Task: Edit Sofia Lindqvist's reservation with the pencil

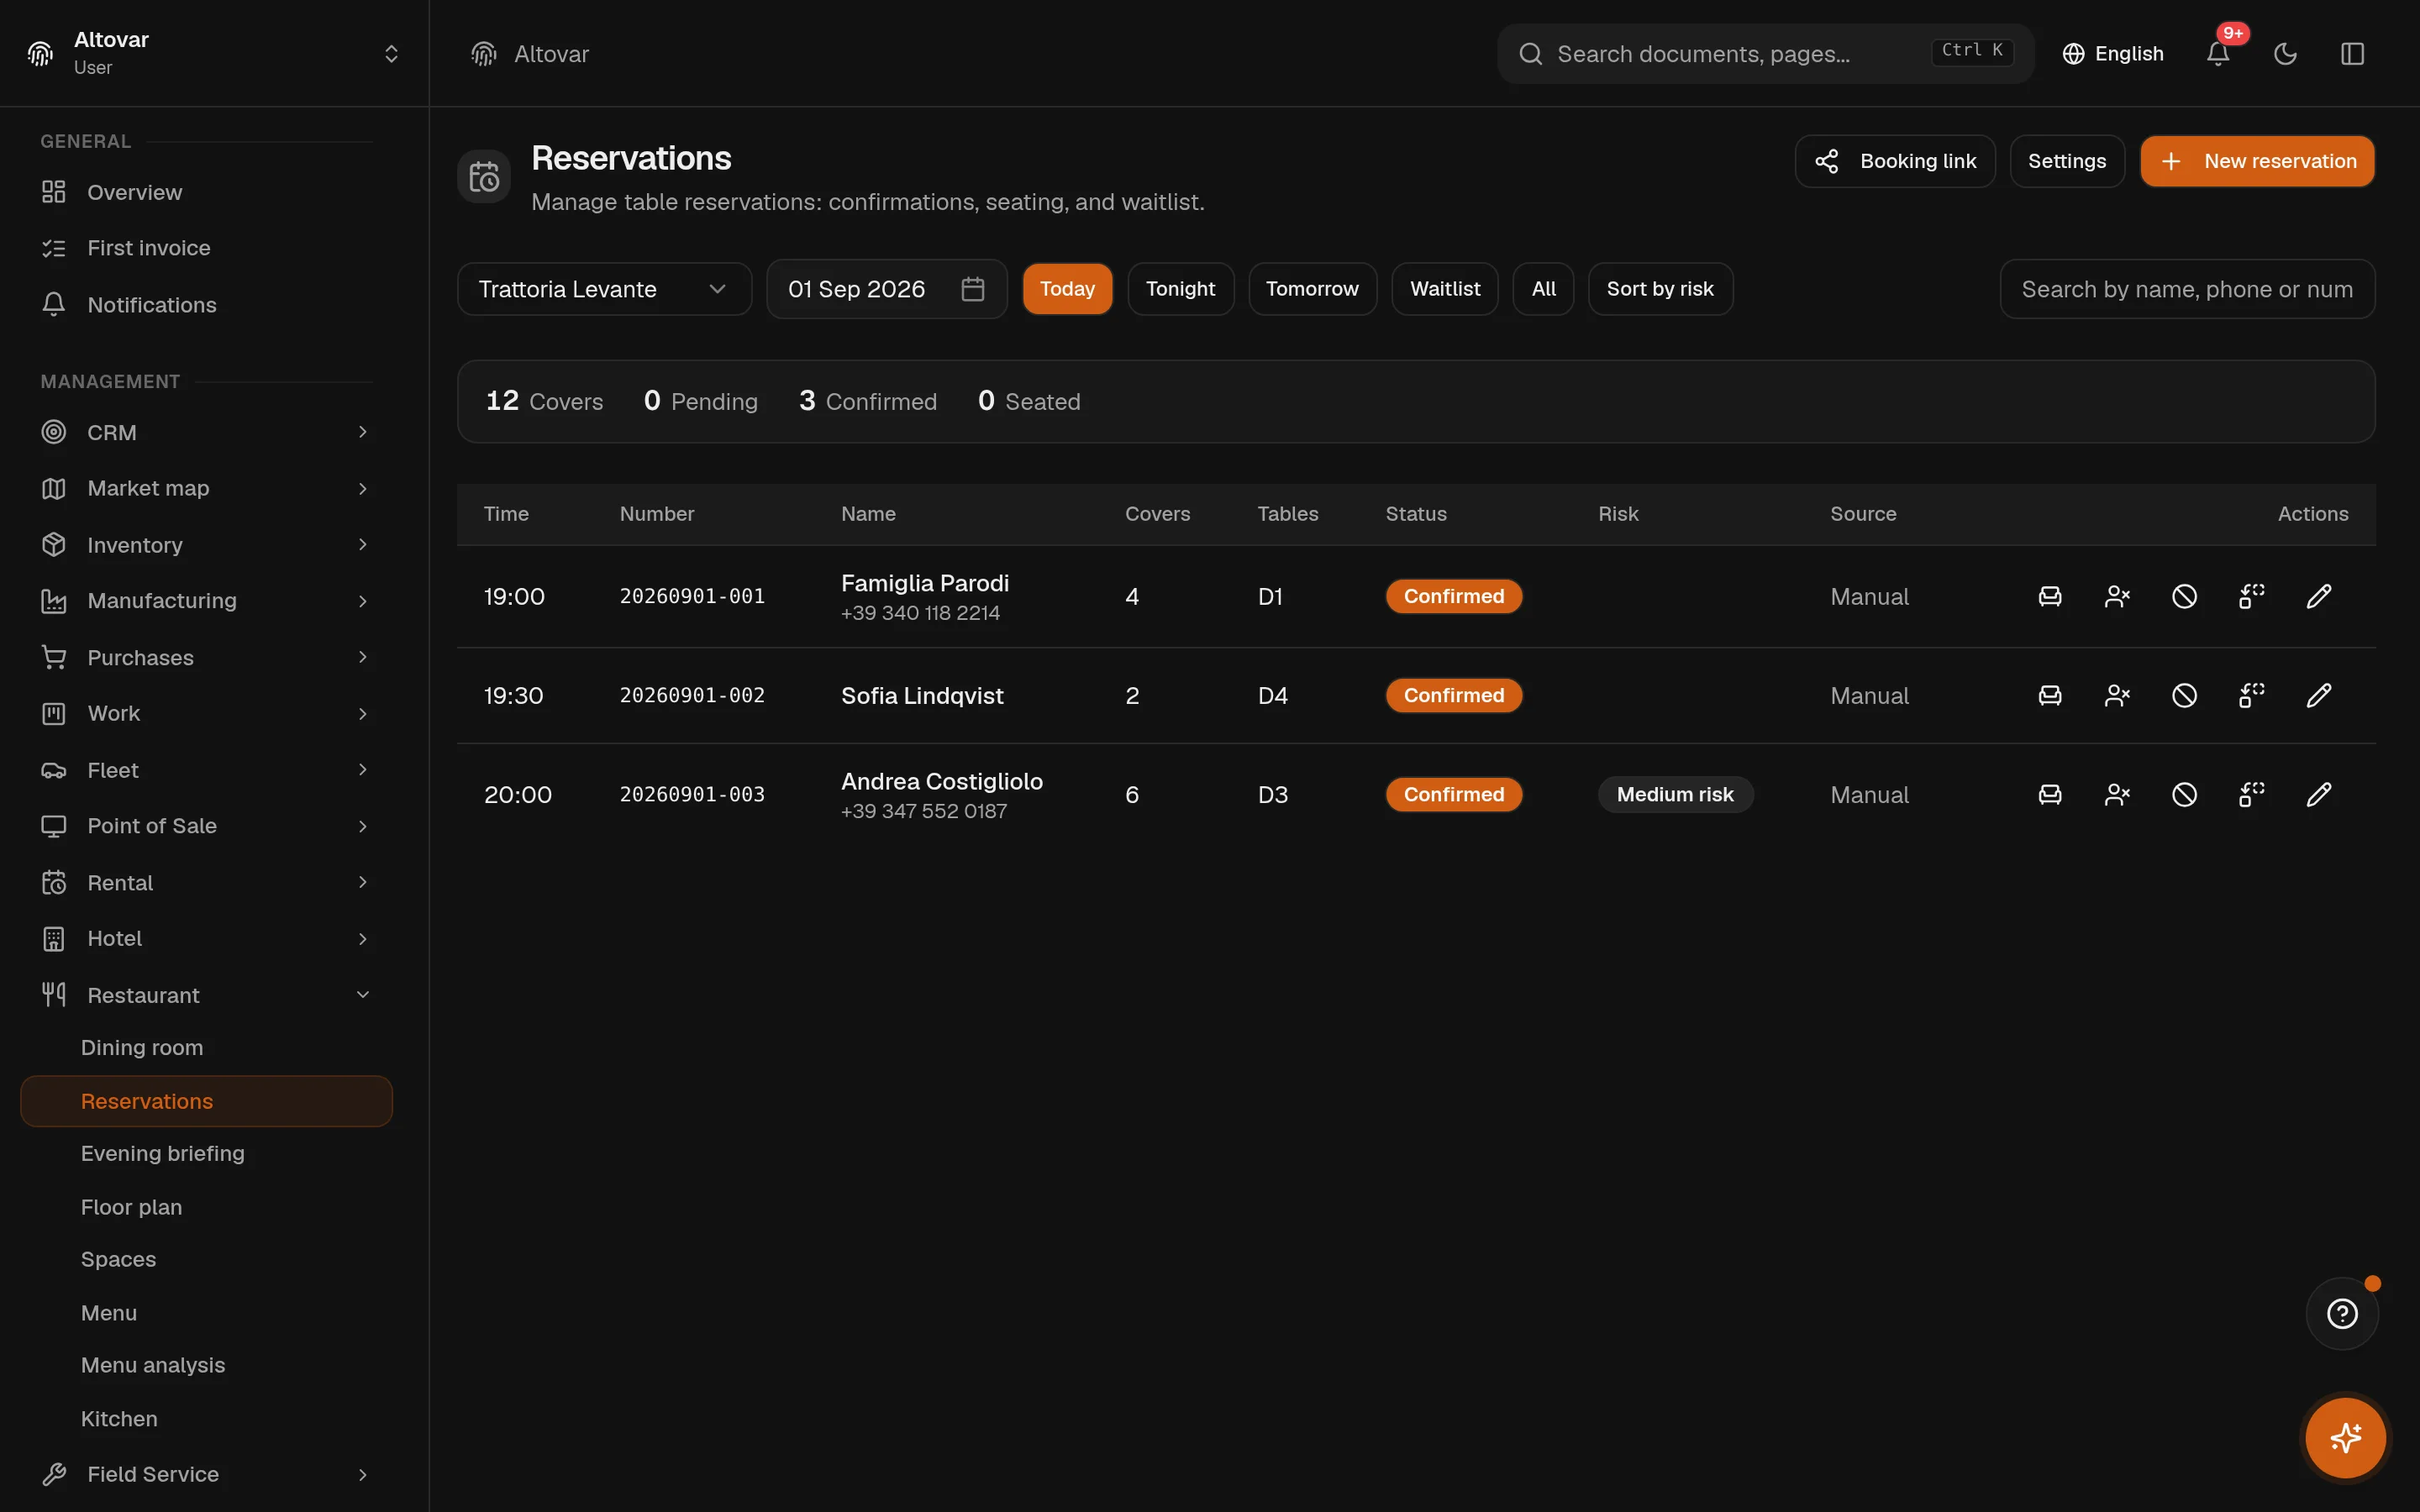Action: point(2319,695)
